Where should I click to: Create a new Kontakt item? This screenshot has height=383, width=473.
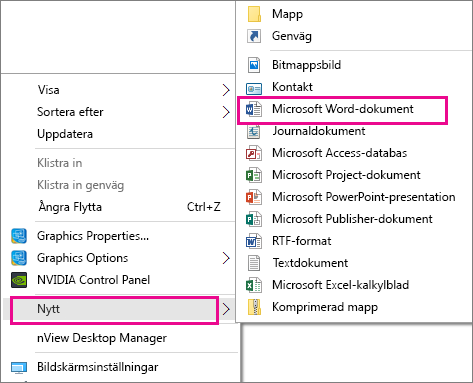coord(354,87)
